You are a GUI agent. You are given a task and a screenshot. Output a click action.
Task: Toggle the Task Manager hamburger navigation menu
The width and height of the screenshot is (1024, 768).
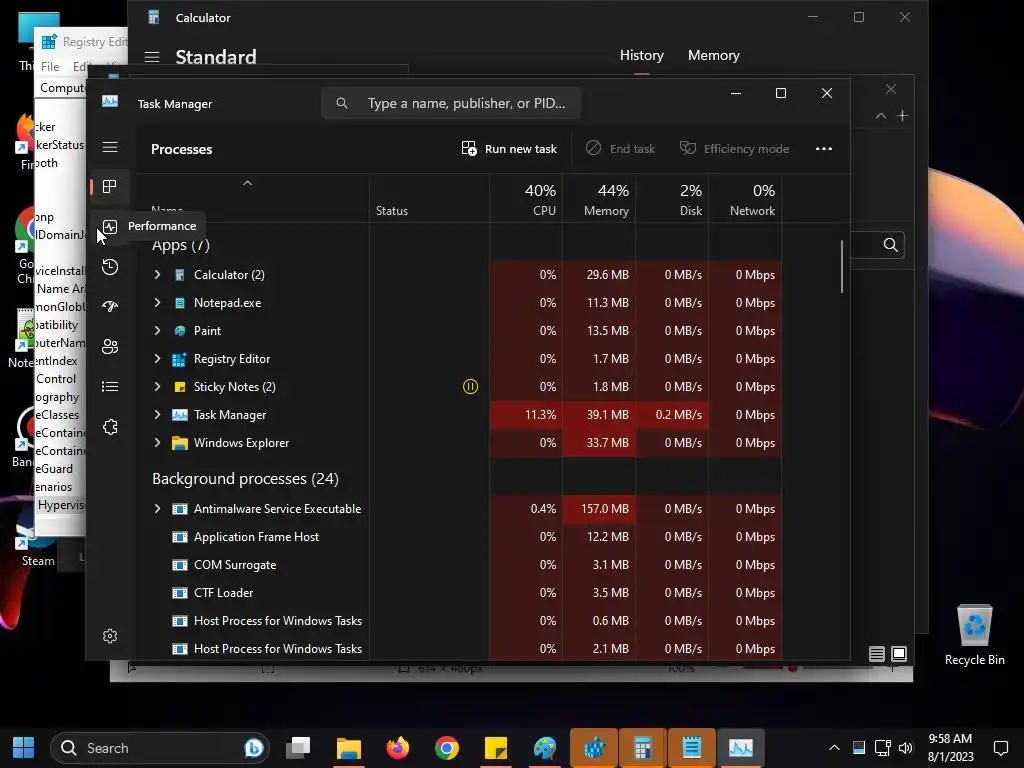point(110,147)
